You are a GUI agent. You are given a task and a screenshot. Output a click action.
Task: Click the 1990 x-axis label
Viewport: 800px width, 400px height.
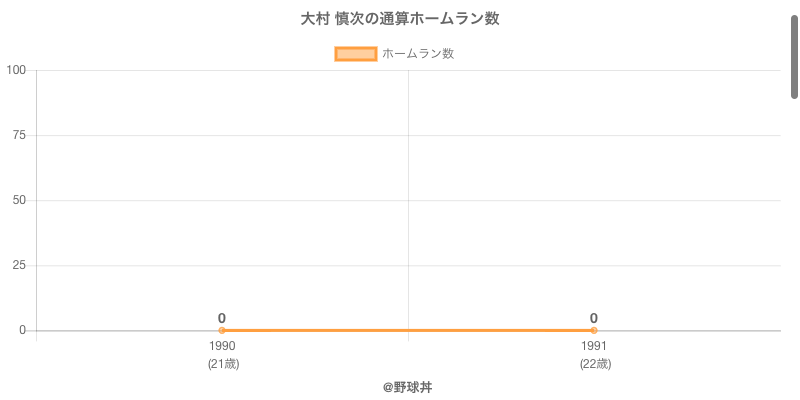222,346
